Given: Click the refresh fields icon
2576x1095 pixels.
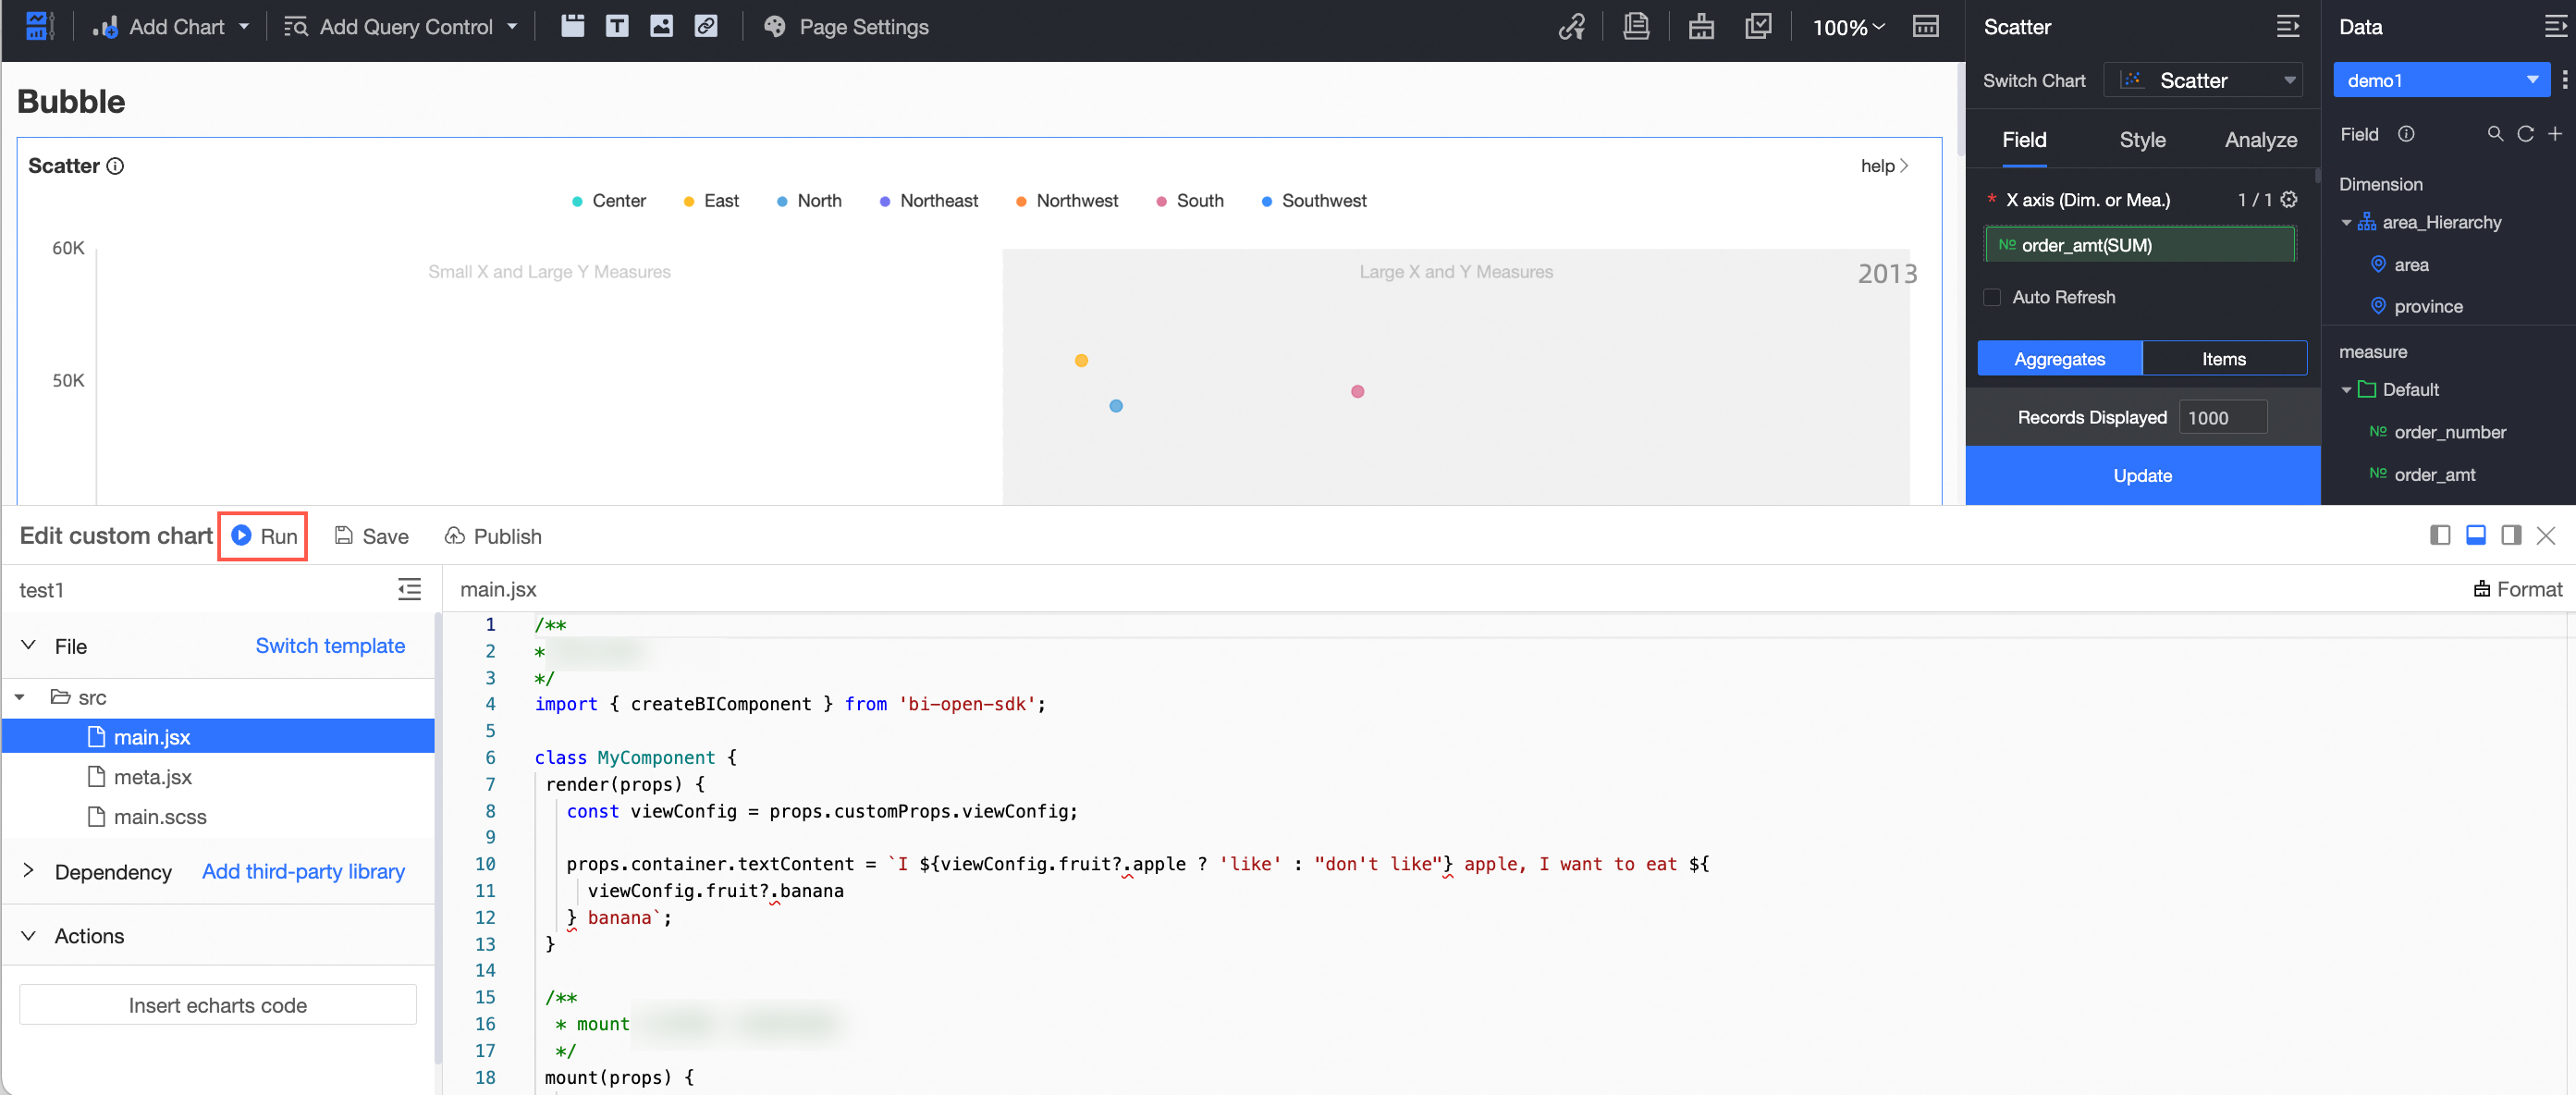Looking at the screenshot, I should tap(2525, 134).
